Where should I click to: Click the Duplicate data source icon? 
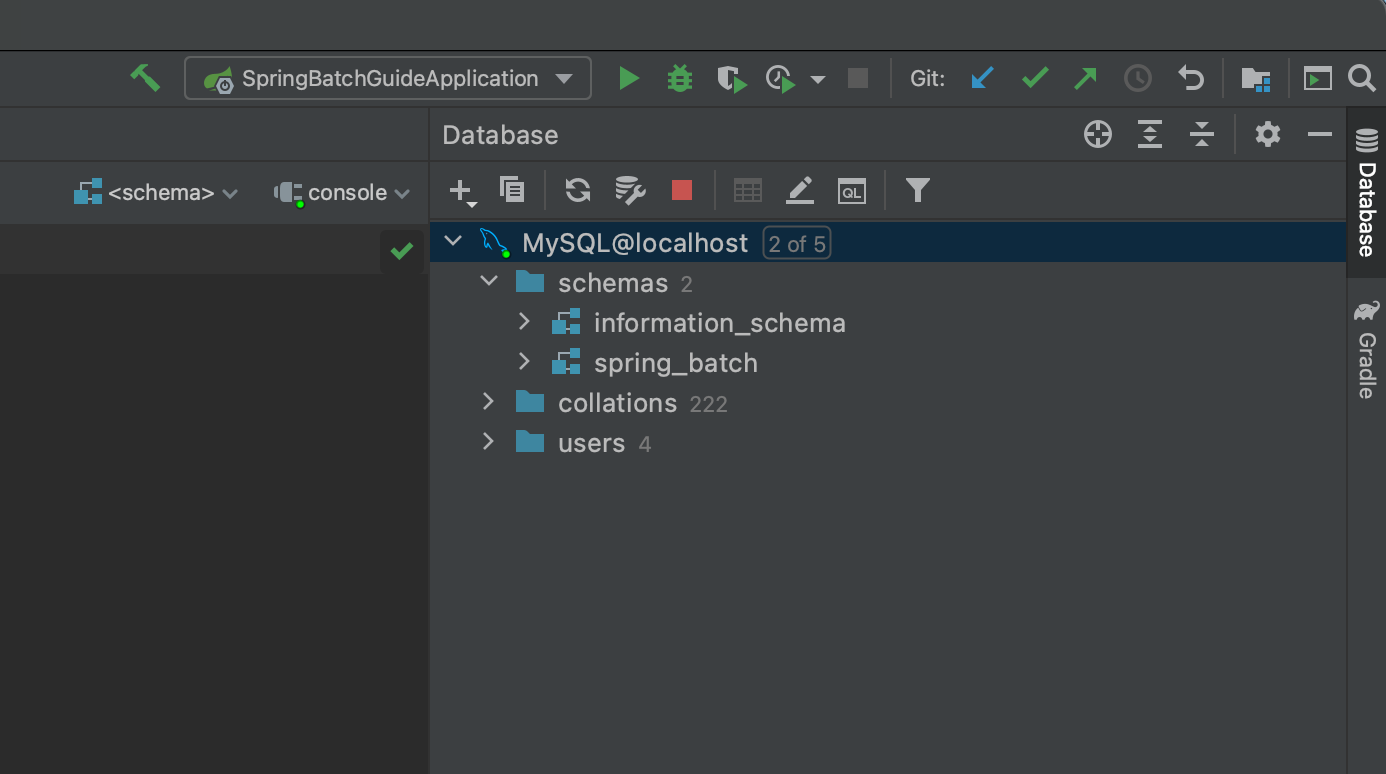(512, 189)
